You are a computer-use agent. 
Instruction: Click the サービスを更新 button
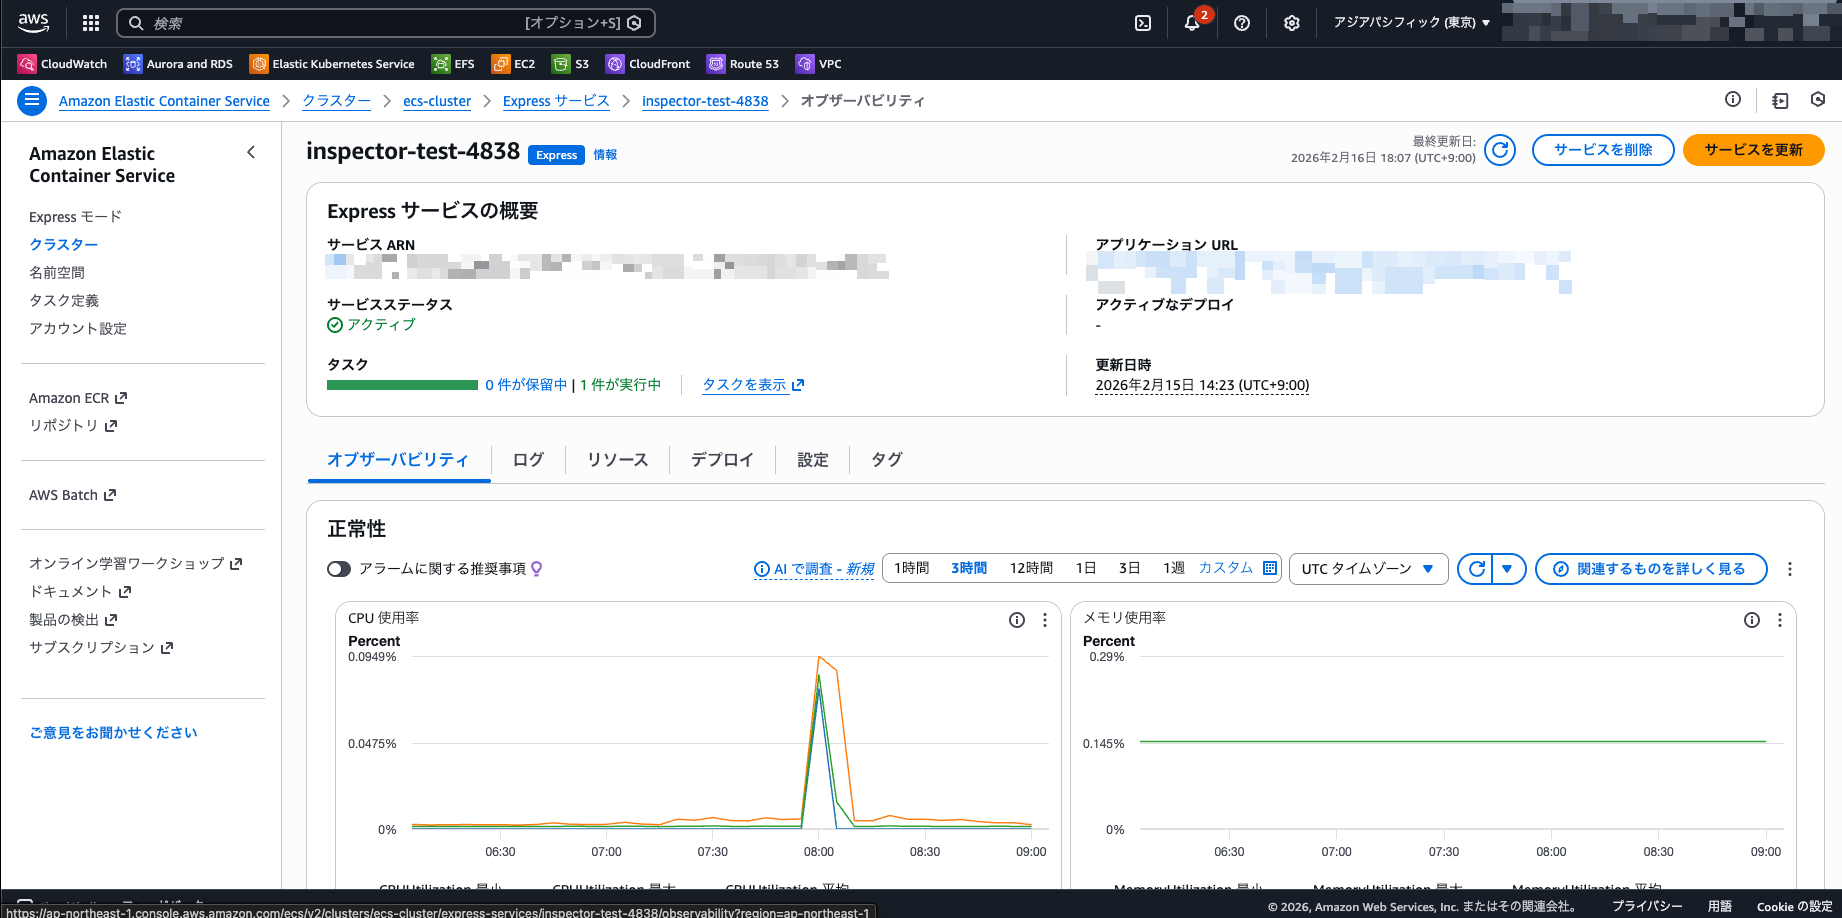coord(1753,150)
